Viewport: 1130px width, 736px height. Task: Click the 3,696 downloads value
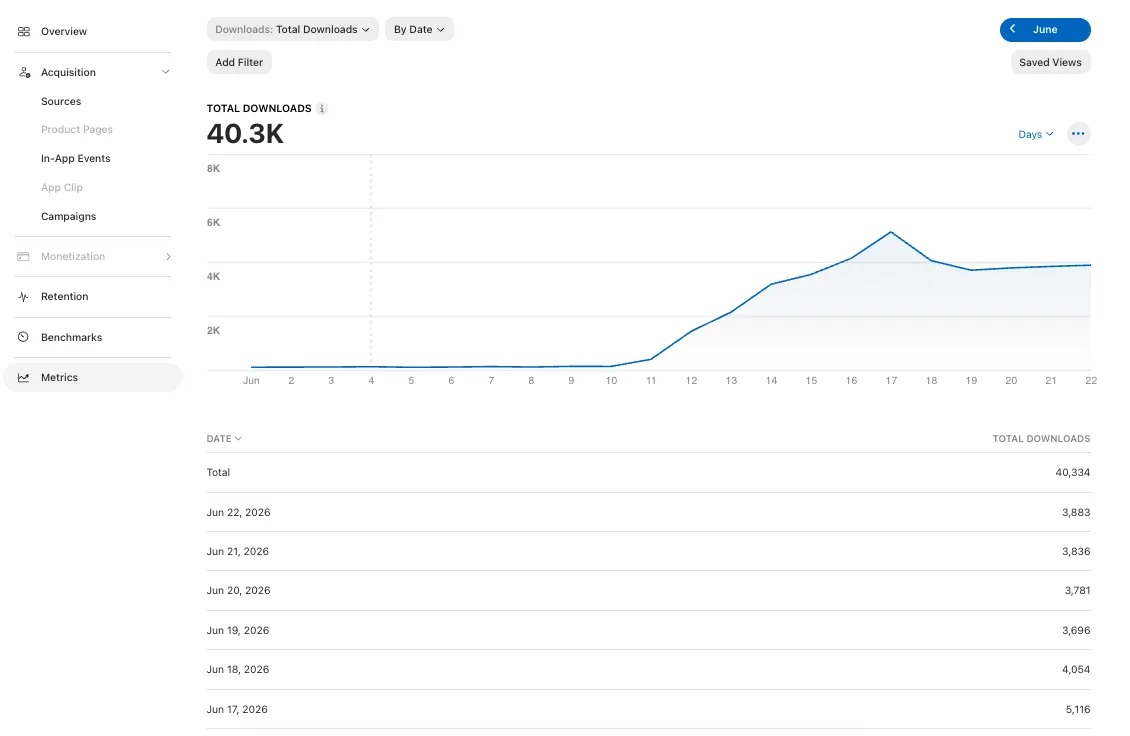(1076, 630)
